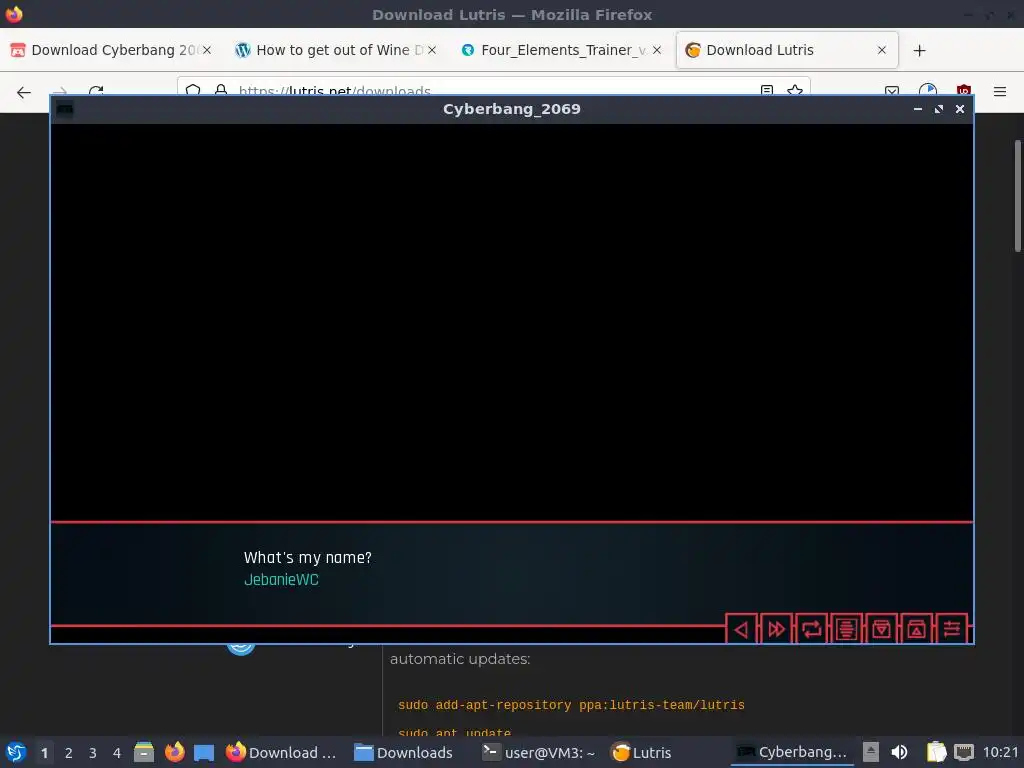This screenshot has width=1024, height=768.
Task: Click the show desktop blue icon in taskbar
Action: pos(204,753)
